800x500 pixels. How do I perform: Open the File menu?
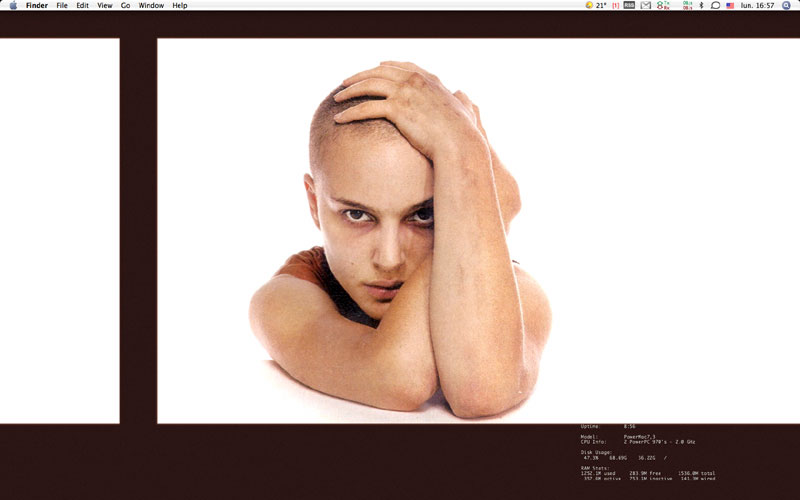[x=62, y=6]
